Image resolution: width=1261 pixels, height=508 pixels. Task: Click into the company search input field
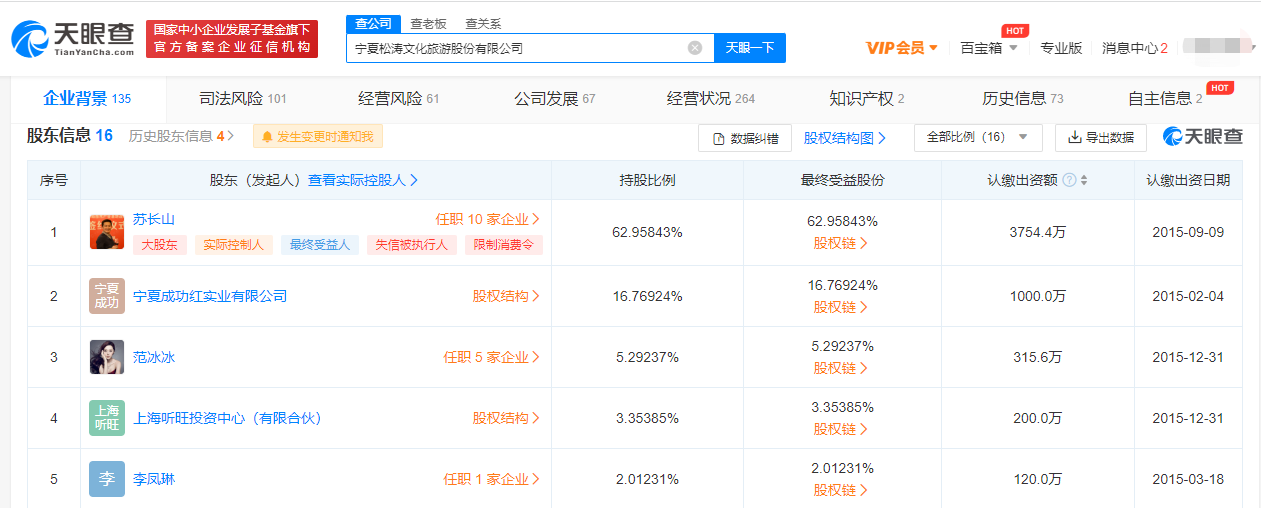click(515, 48)
